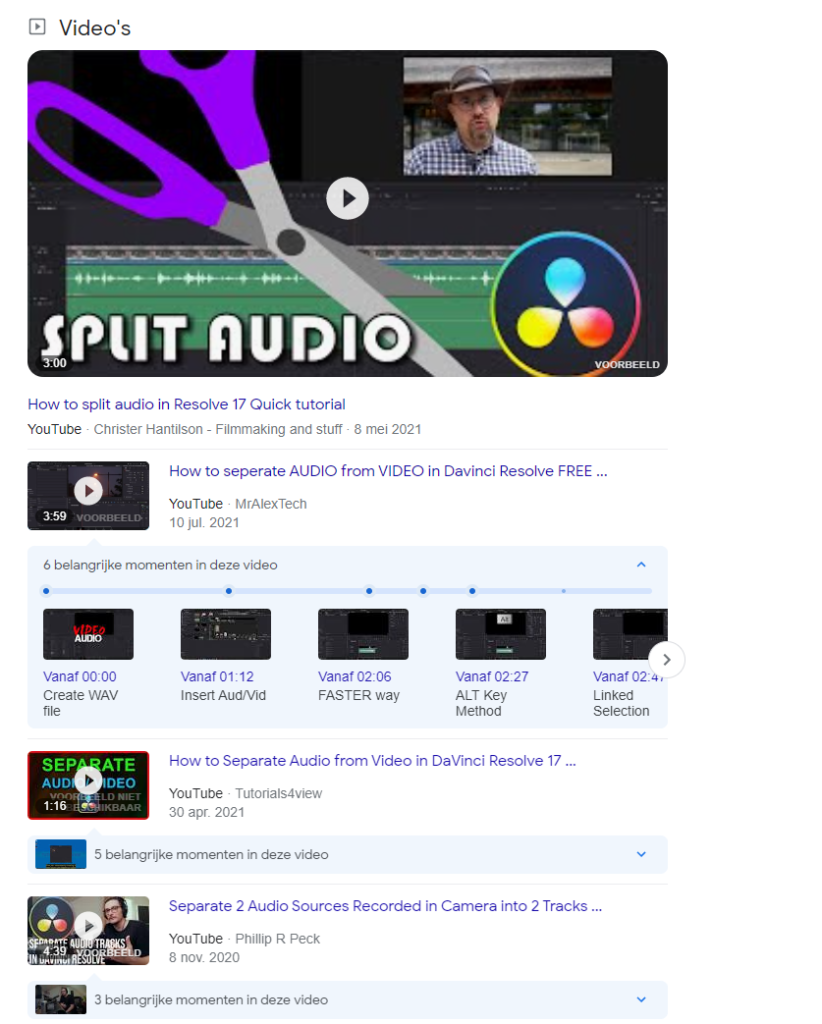The height and width of the screenshot is (1024, 822).
Task: Click the 'MrAlexTech' channel name
Action: [x=271, y=504]
